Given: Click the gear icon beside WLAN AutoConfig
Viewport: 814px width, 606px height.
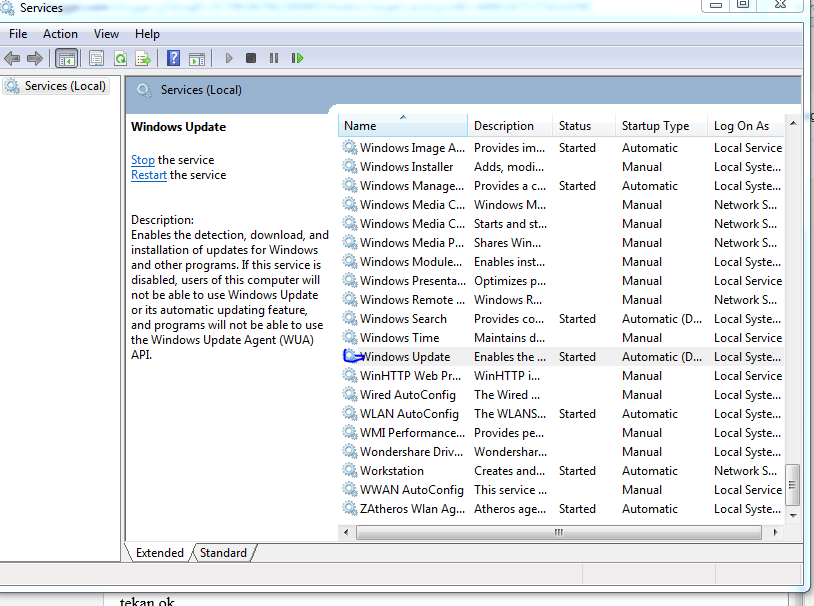Looking at the screenshot, I should (x=350, y=413).
